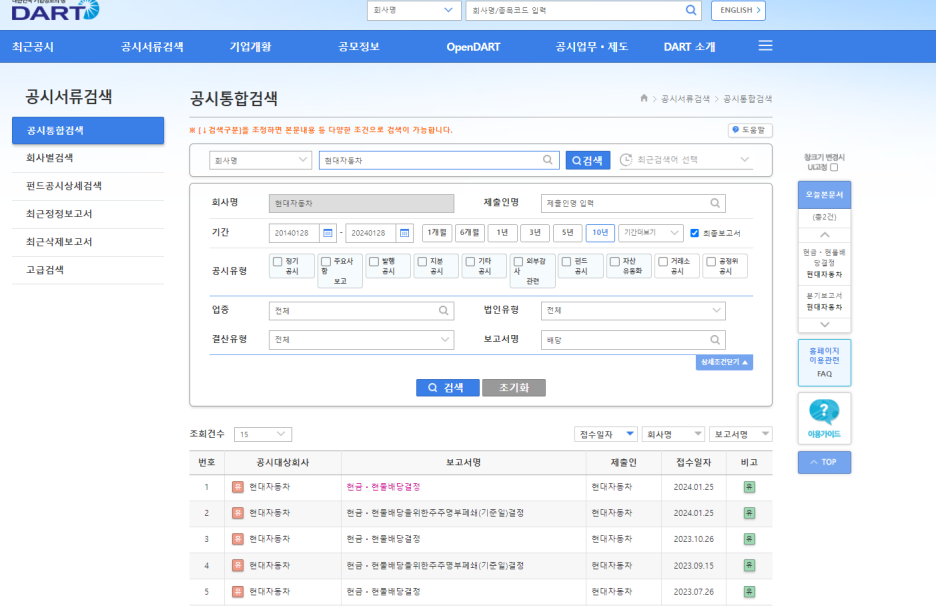936x606 pixels.
Task: Toggle the 창크기 변경시 UI고정 checkbox
Action: 835,167
